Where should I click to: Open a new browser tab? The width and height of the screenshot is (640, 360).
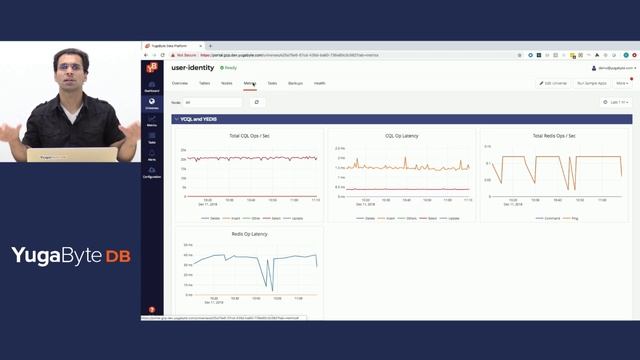coord(210,46)
